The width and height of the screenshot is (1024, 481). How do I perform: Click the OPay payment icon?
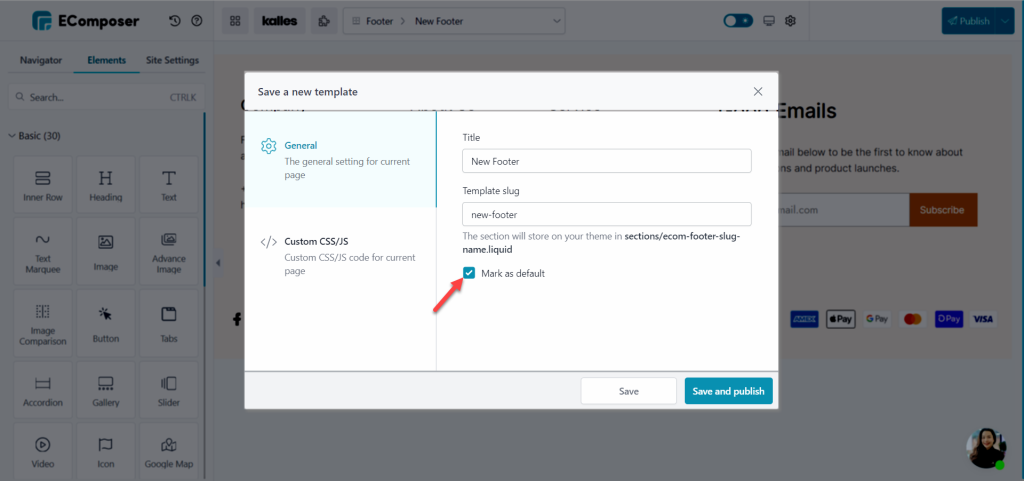tap(948, 319)
